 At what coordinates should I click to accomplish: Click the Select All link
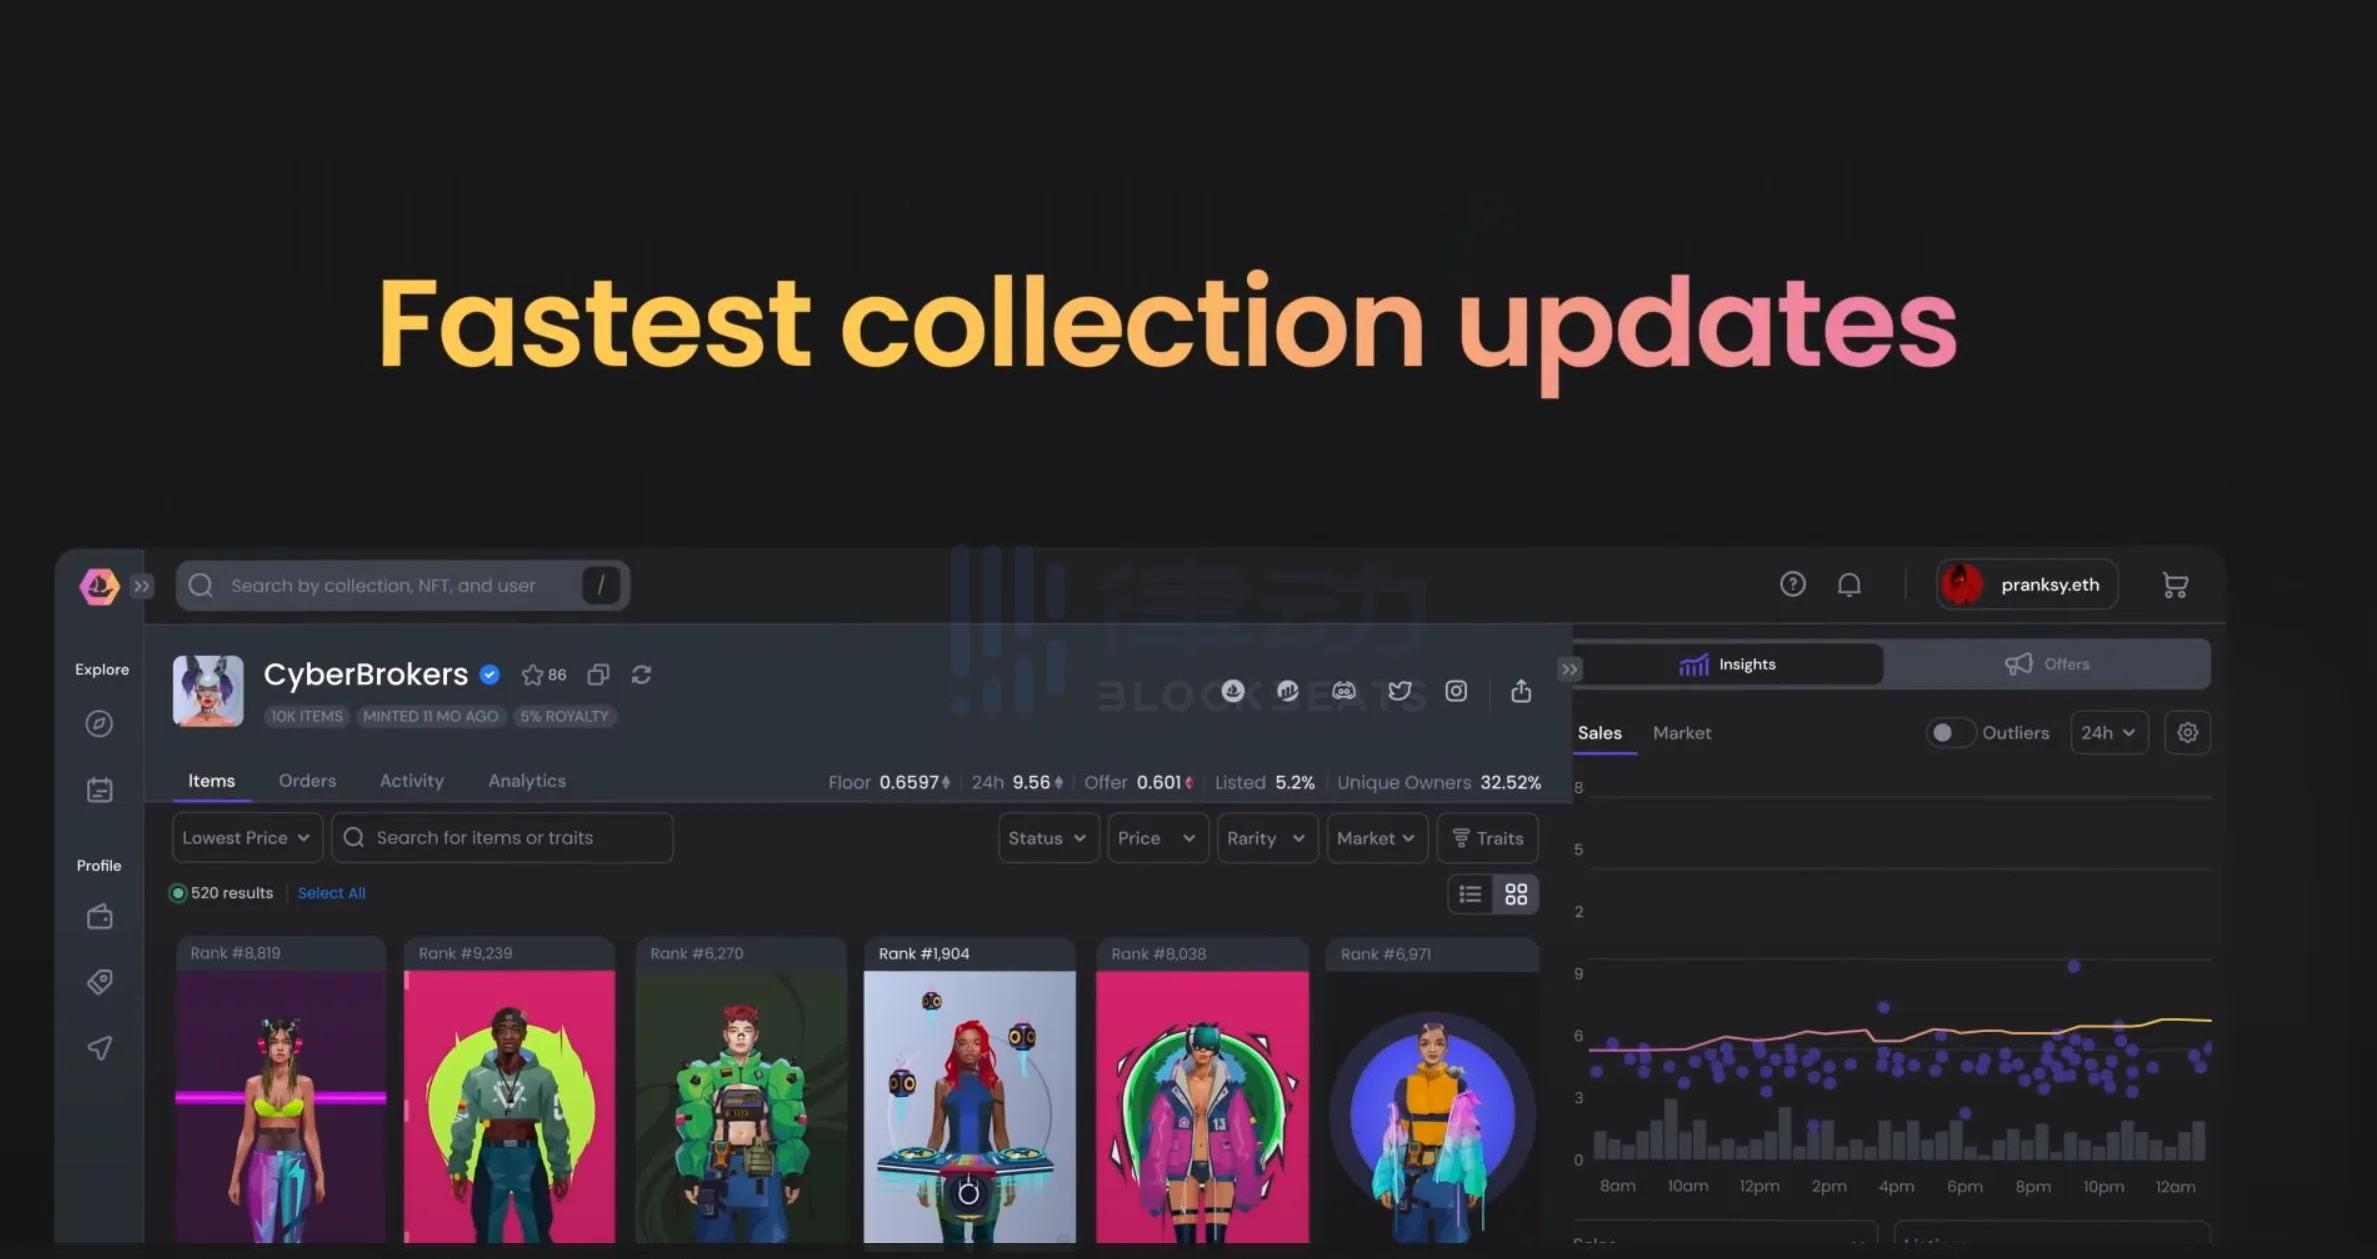(x=331, y=893)
